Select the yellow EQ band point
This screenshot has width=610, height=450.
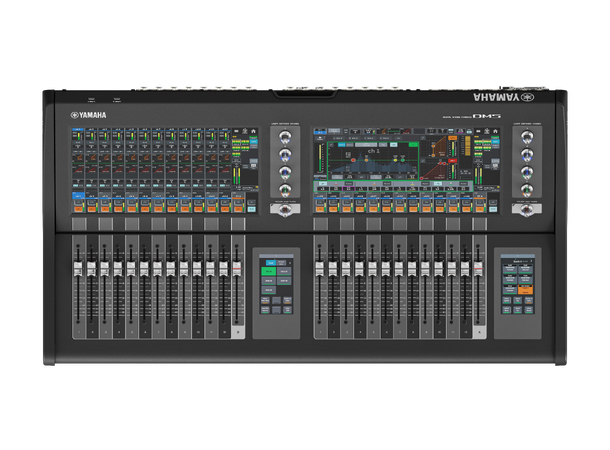[395, 160]
